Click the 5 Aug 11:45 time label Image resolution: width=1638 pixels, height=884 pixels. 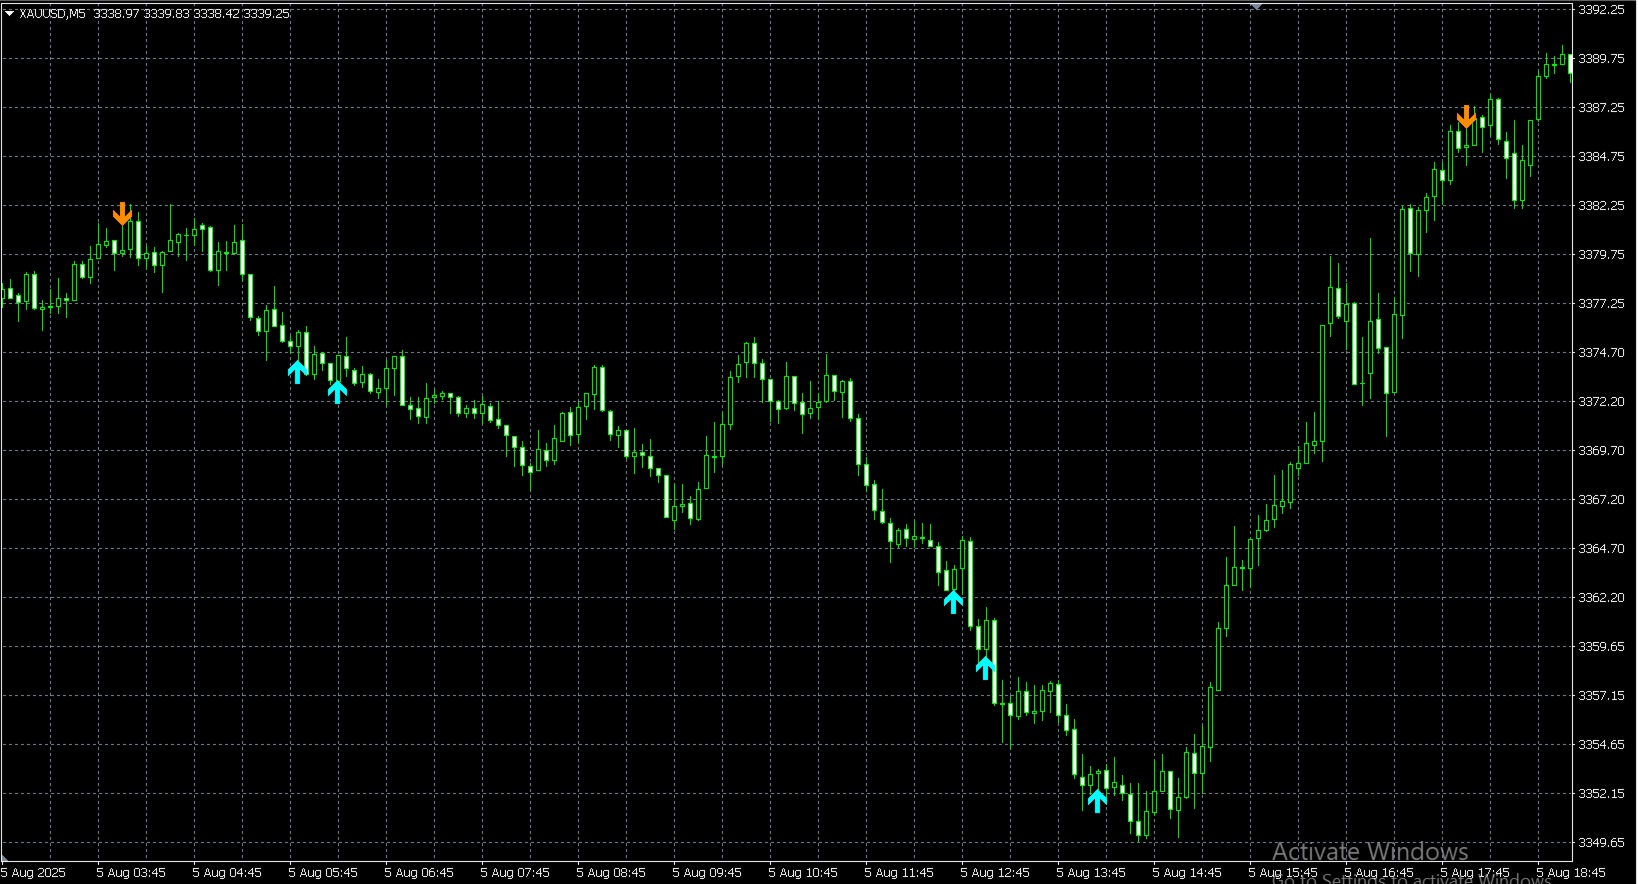click(x=899, y=873)
